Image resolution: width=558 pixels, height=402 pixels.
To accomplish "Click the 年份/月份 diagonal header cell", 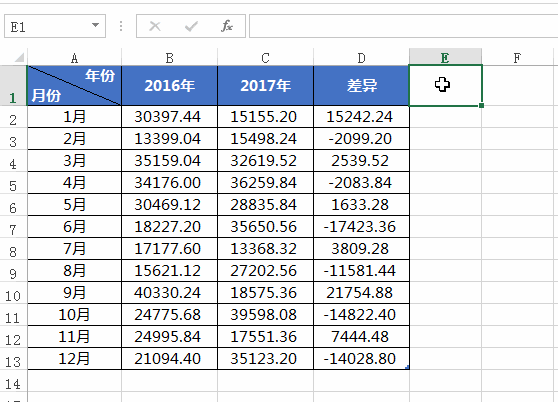I will coord(74,86).
